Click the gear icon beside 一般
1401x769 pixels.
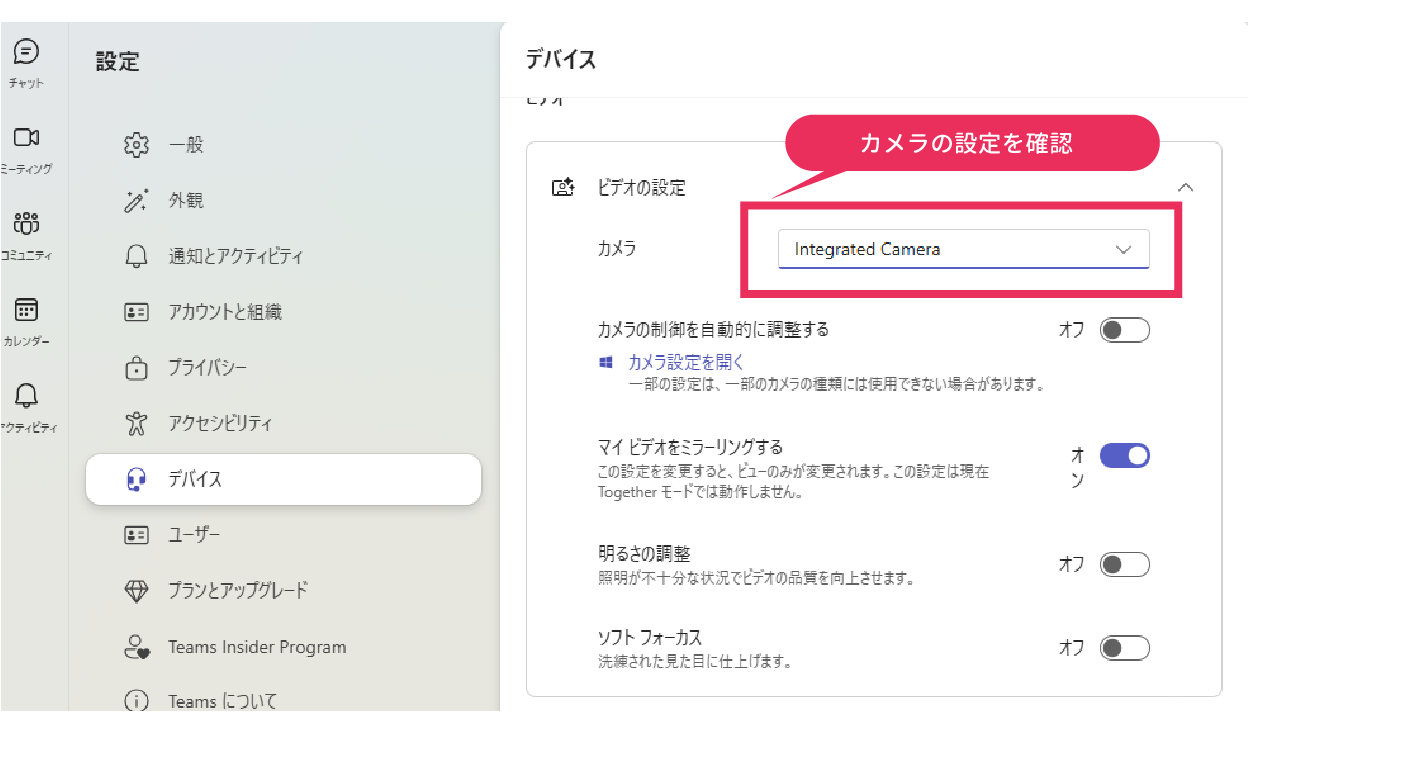[x=136, y=145]
